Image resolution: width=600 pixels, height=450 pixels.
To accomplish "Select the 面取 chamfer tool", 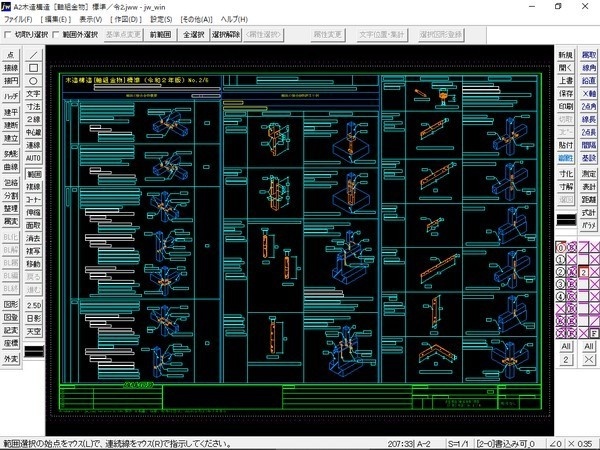I will (x=33, y=225).
